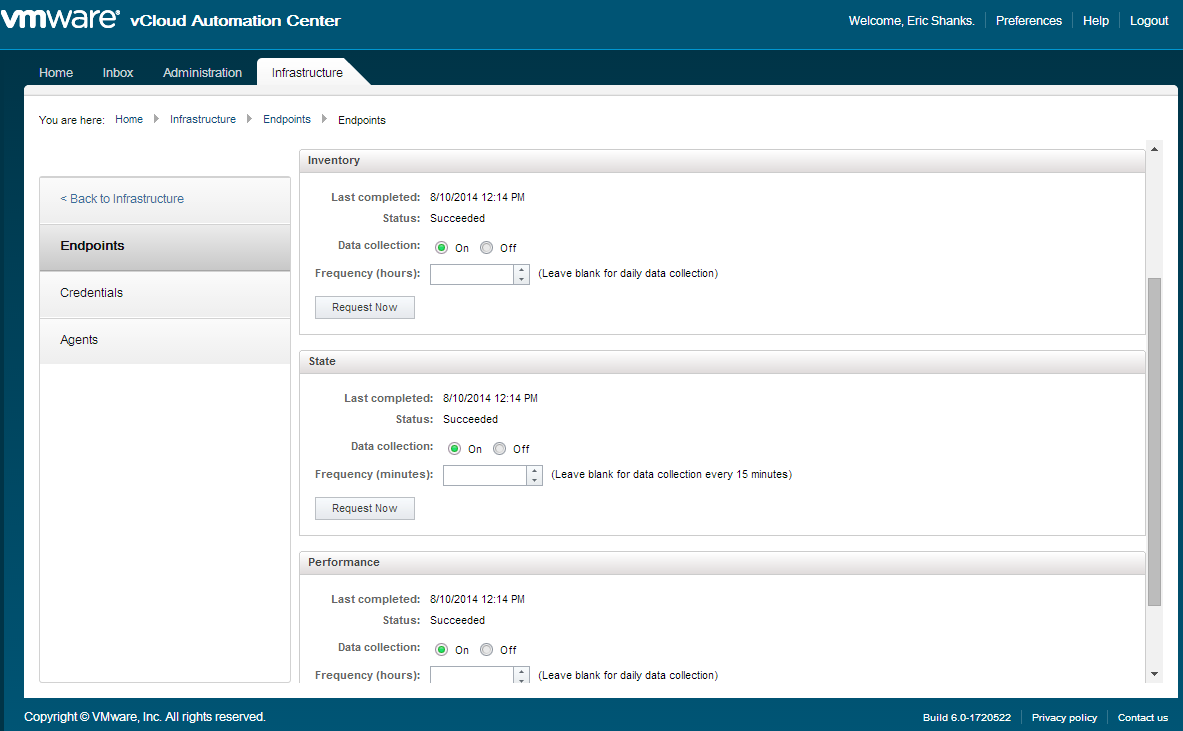Go back to Infrastructure link
This screenshot has width=1183, height=731.
122,199
